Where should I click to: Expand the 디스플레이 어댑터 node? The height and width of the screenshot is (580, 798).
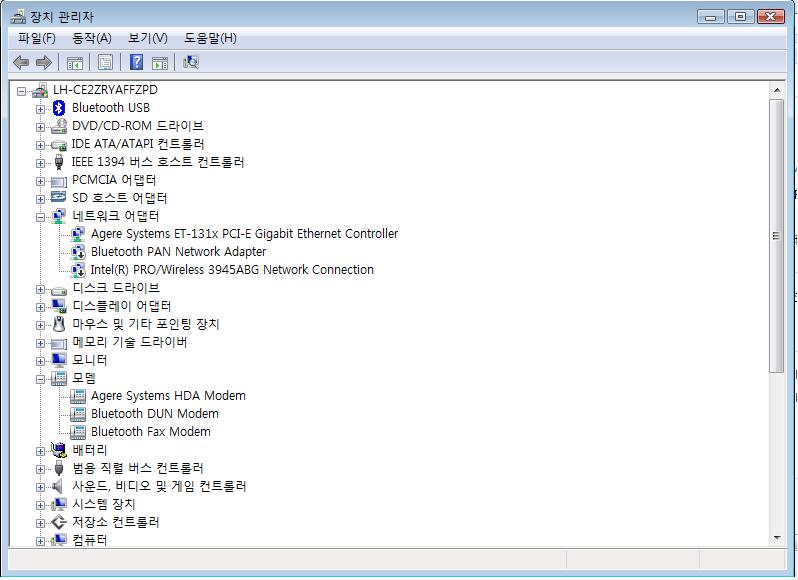click(41, 306)
